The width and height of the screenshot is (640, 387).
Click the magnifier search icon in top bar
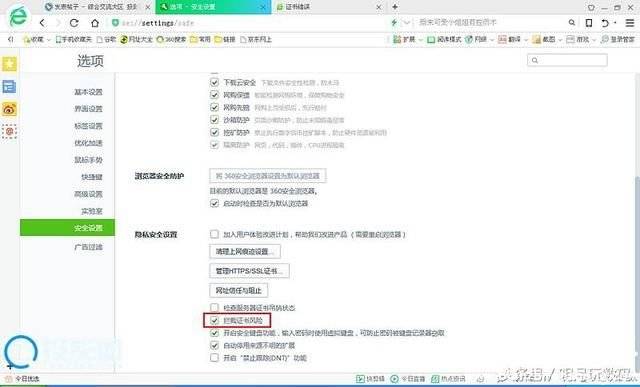tap(572, 23)
